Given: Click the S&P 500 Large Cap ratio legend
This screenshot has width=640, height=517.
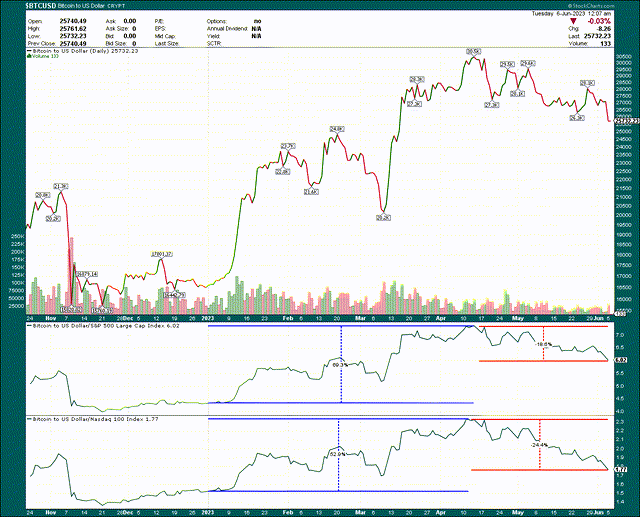Looking at the screenshot, I should [x=106, y=326].
